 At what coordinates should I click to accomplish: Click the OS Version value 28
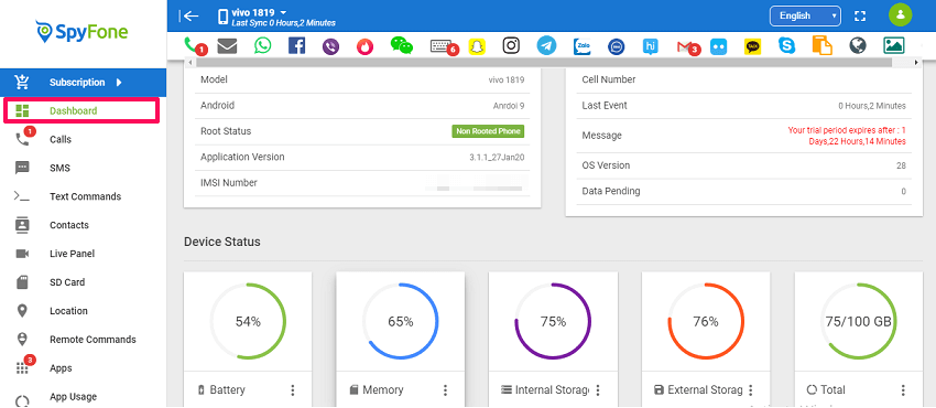[901, 165]
